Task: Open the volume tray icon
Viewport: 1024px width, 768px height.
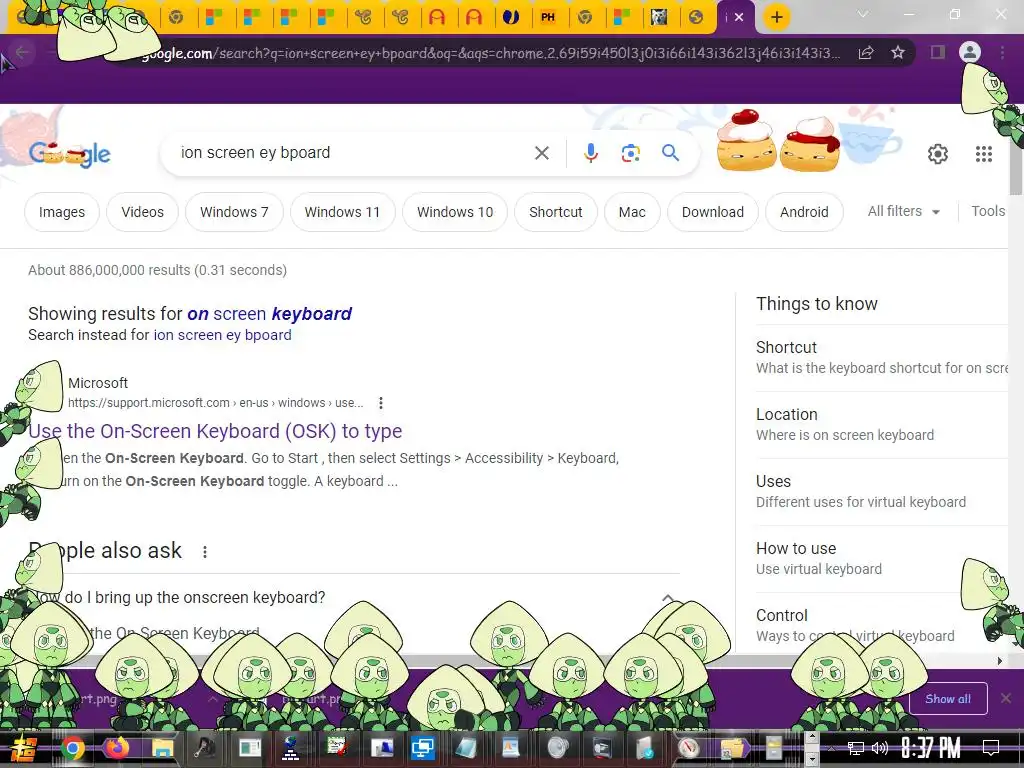Action: [880, 748]
